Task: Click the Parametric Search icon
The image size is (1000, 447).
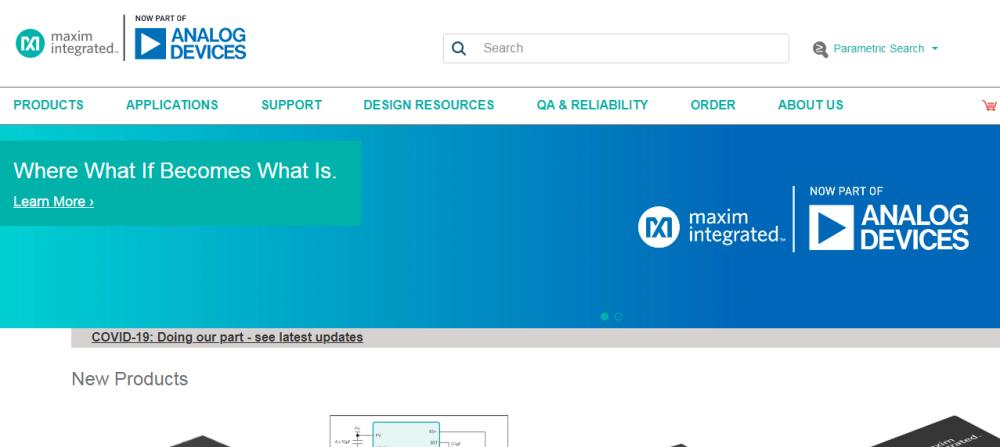Action: (x=821, y=49)
